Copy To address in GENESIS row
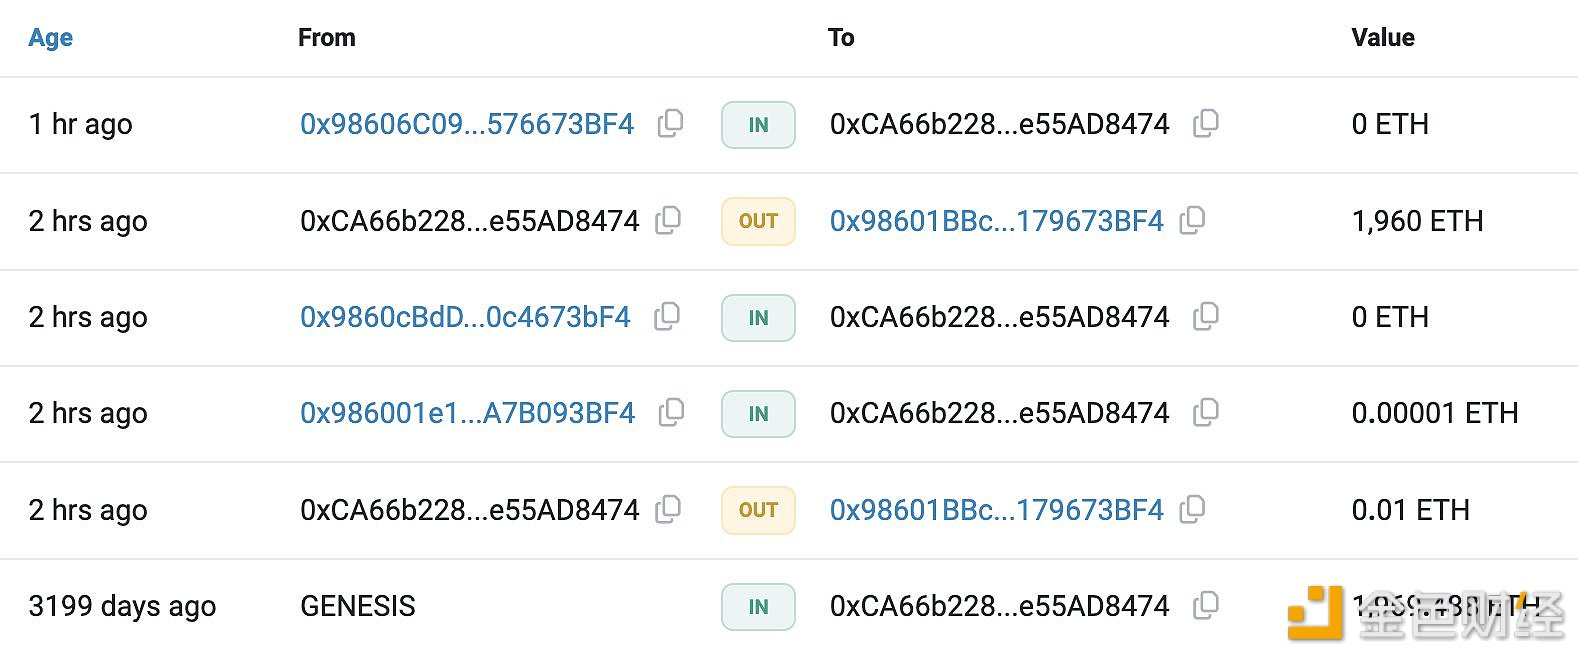The height and width of the screenshot is (654, 1578). tap(1206, 606)
